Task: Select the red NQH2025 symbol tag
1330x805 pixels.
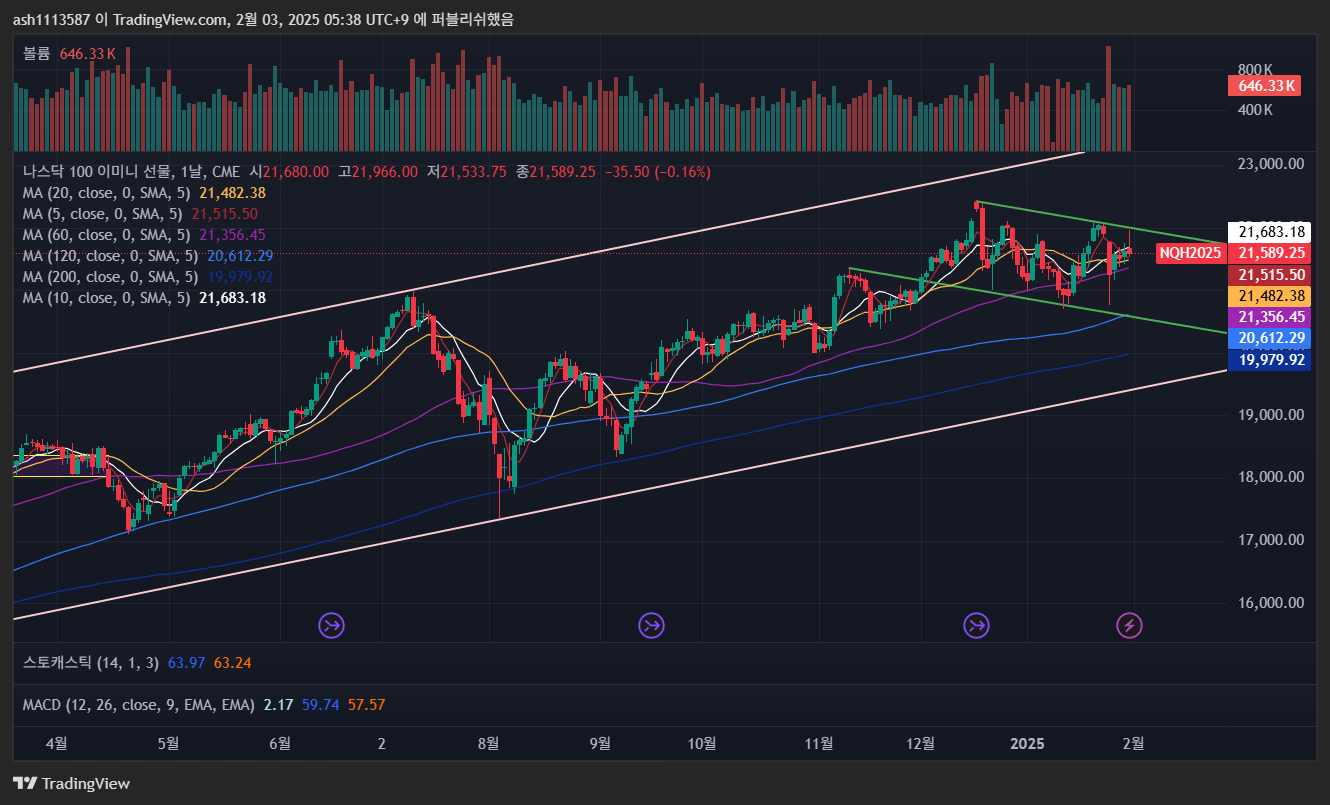Action: 1190,253
